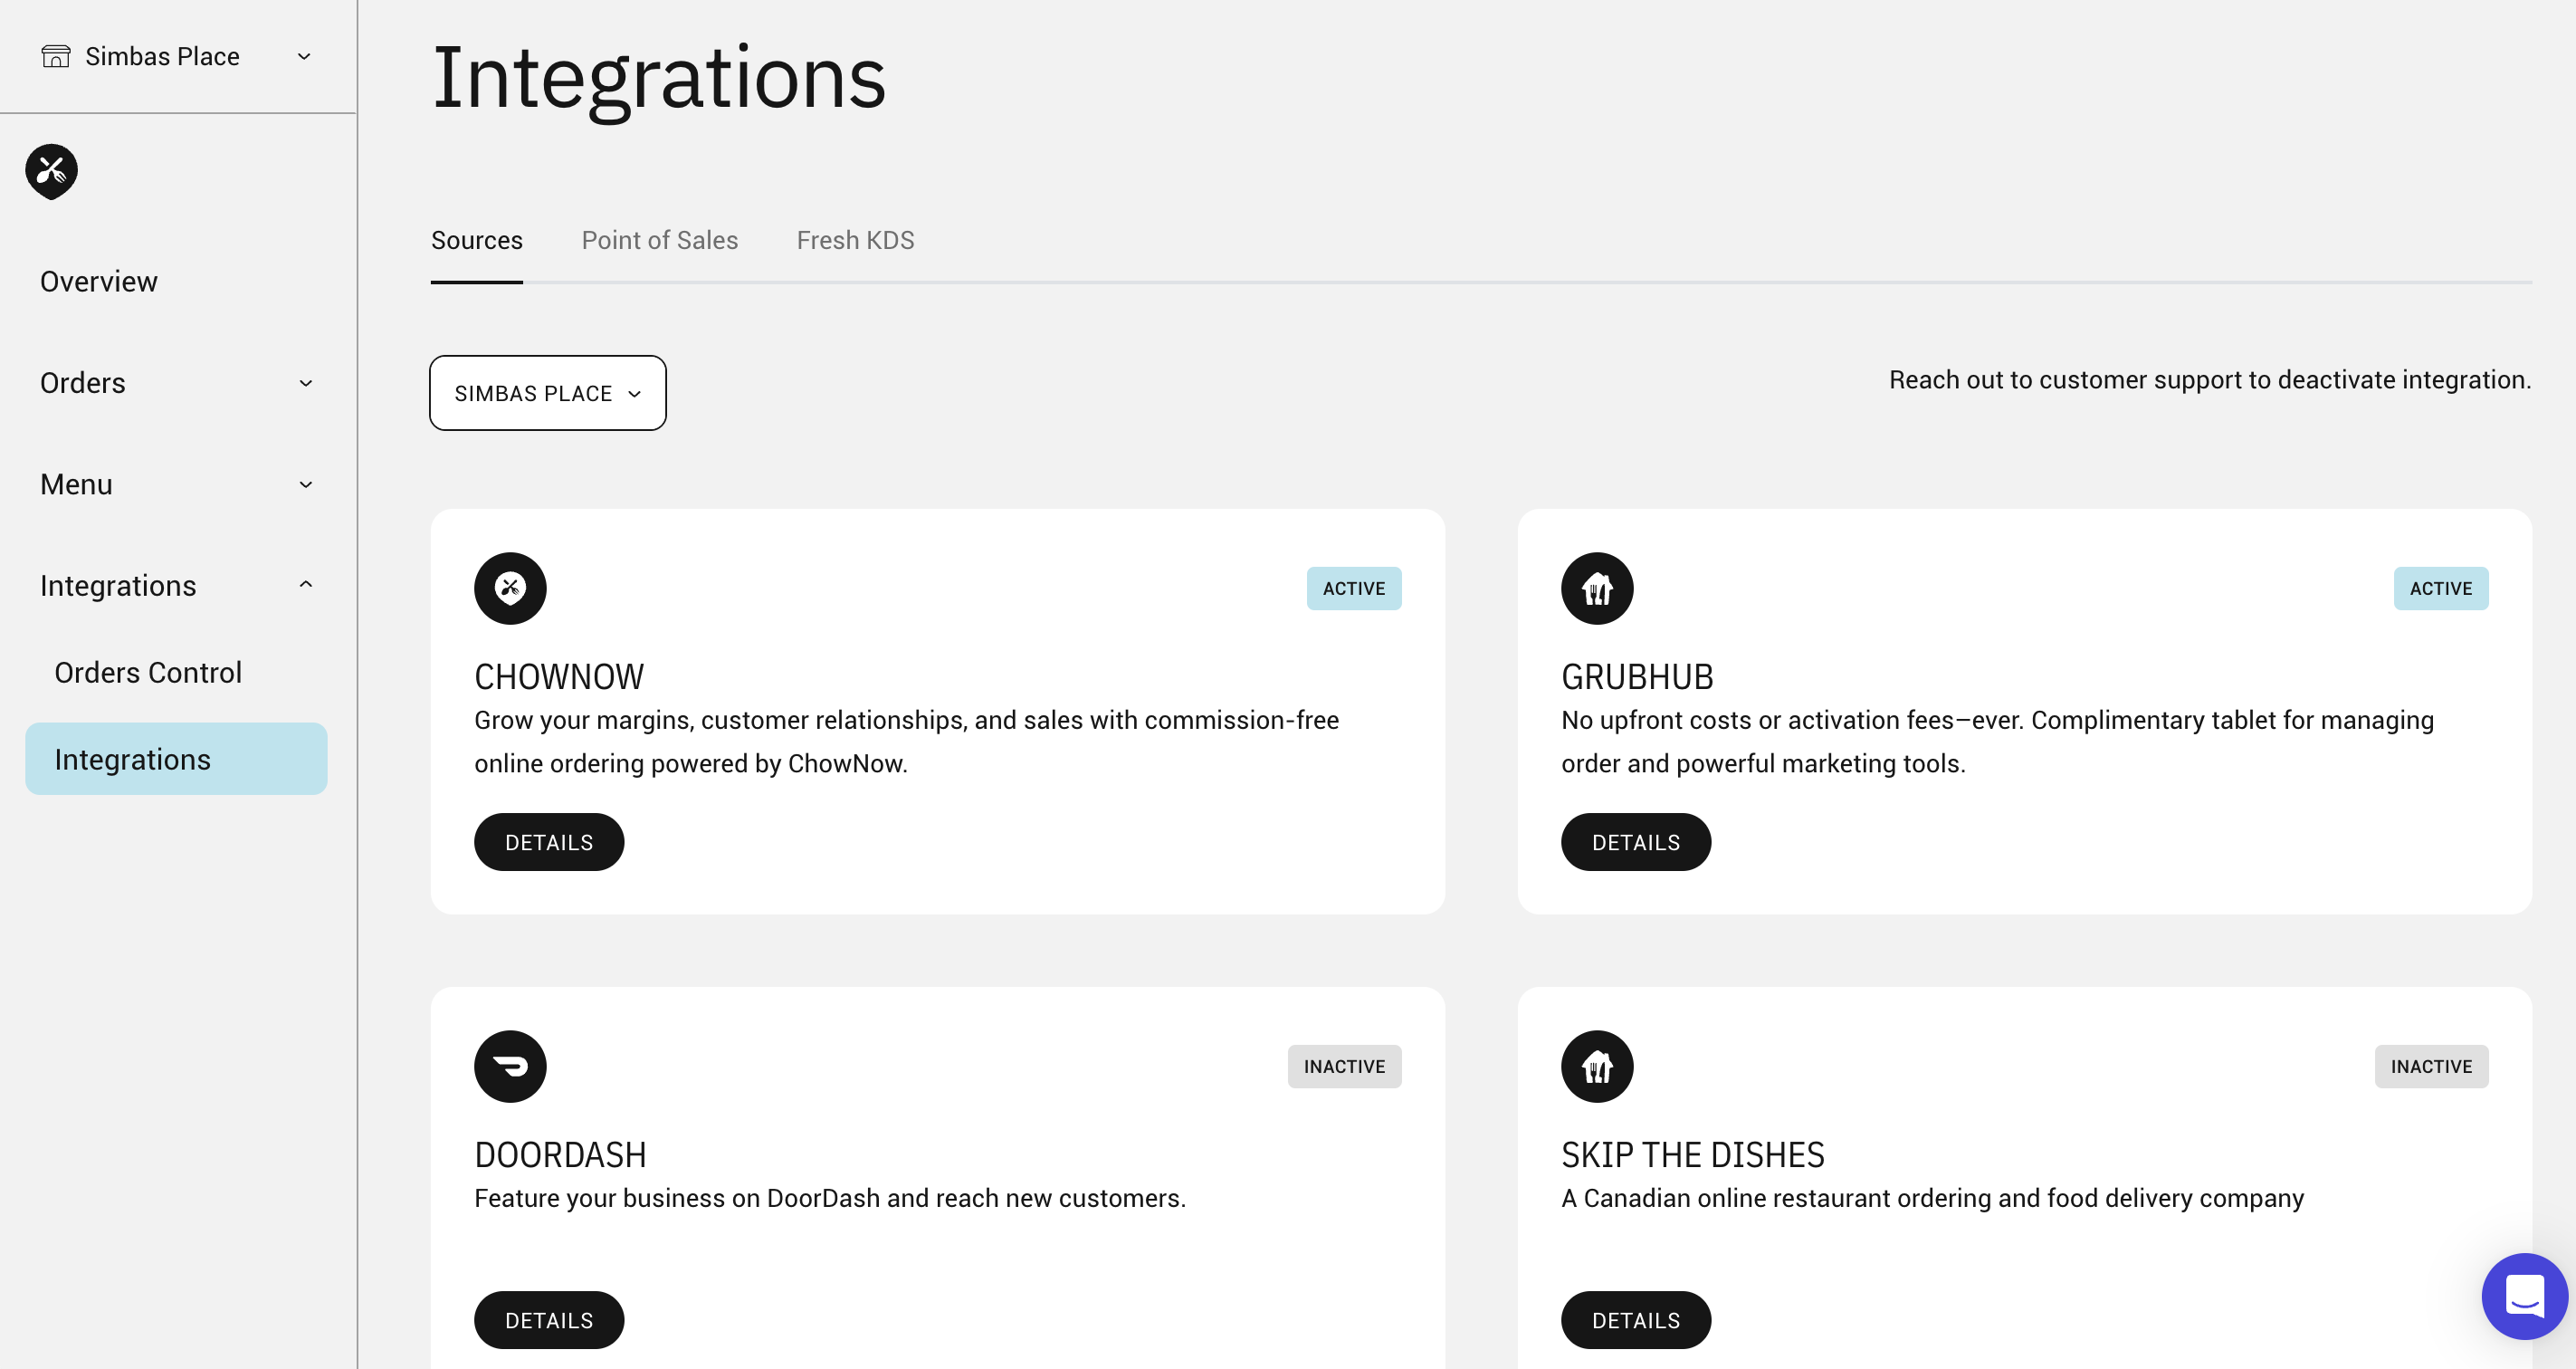This screenshot has width=2576, height=1369.
Task: Click the DoorDash card logo icon
Action: 510,1066
